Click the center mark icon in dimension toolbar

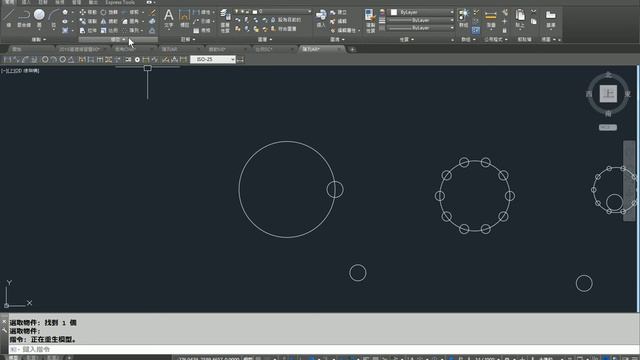coord(137,60)
